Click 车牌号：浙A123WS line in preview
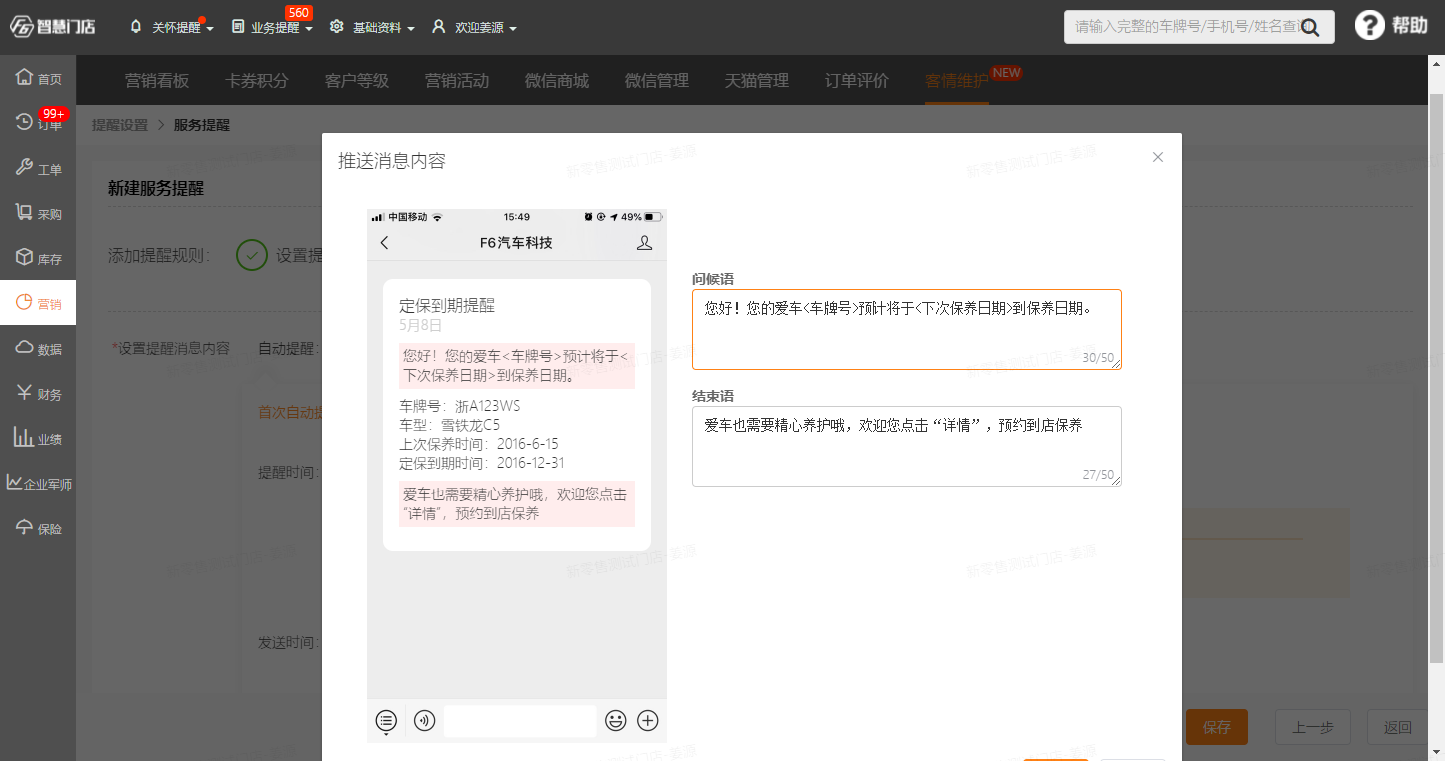Viewport: 1445px width, 761px height. tap(460, 406)
